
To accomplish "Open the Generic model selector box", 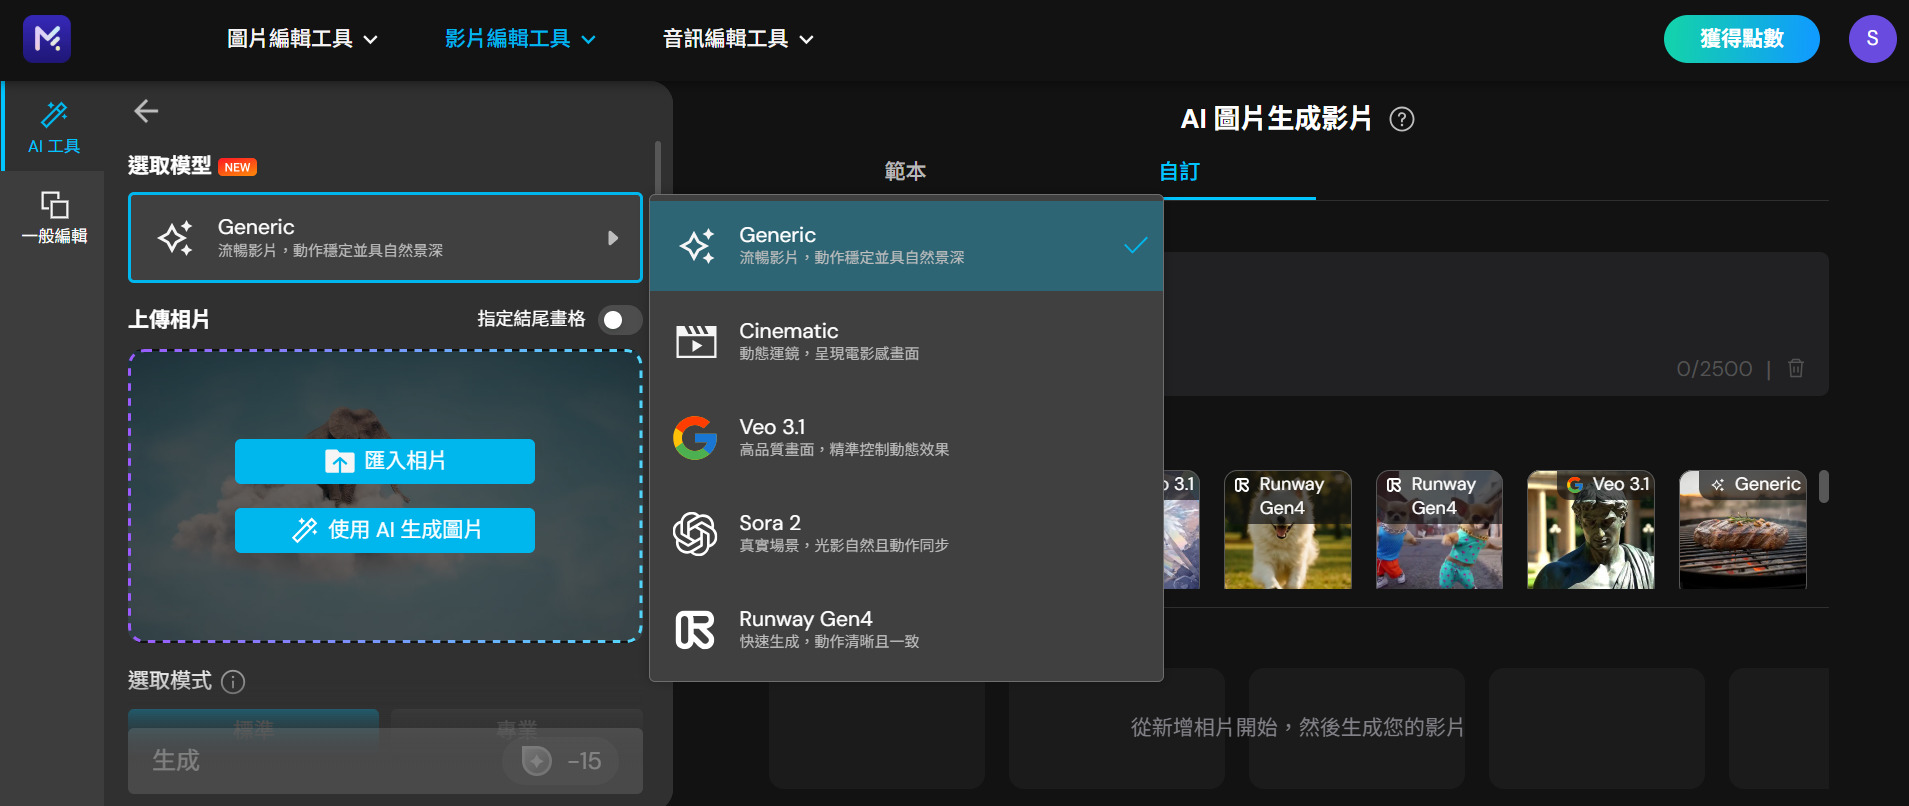I will tap(385, 238).
